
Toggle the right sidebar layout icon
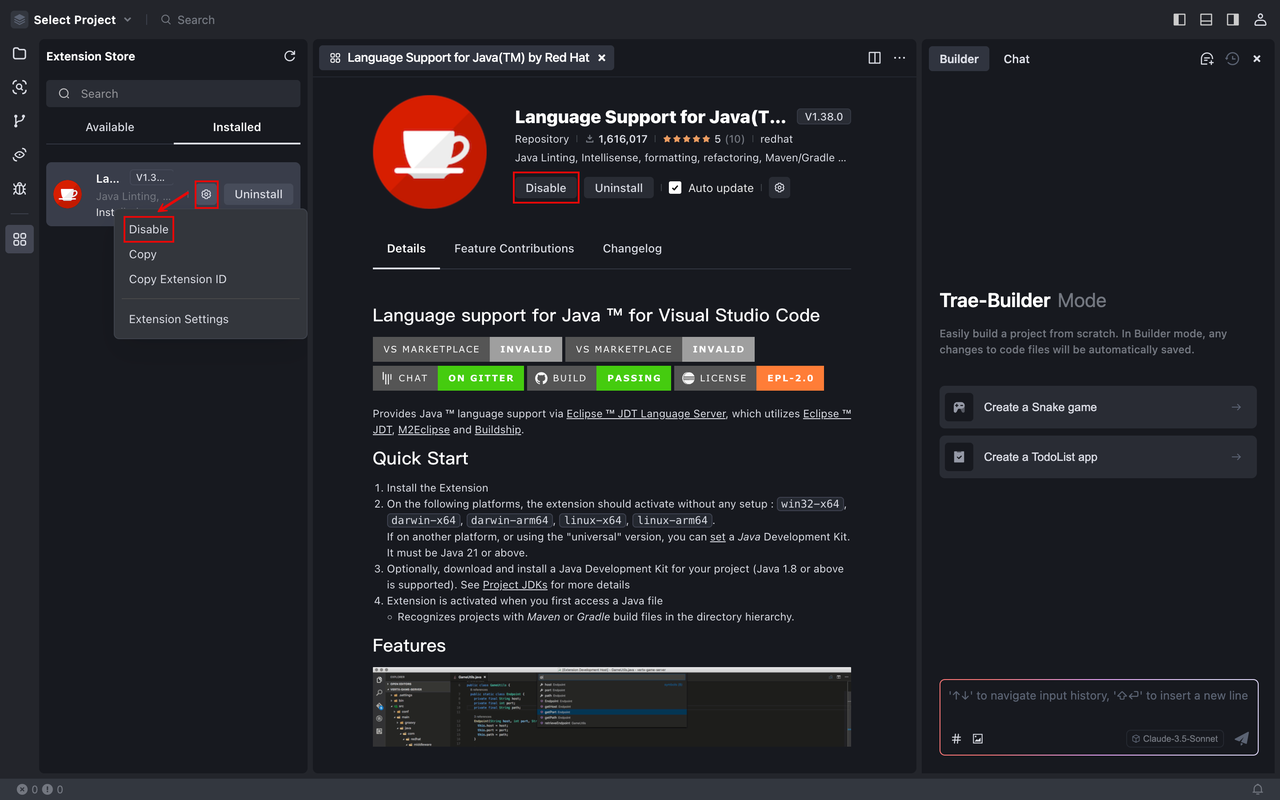[x=1232, y=19]
